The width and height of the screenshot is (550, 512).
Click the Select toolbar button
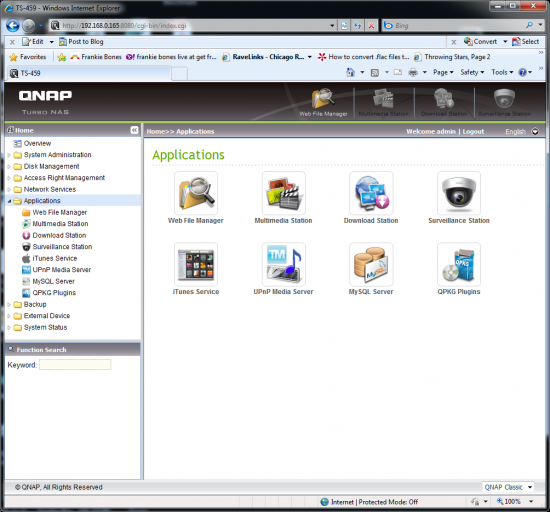tap(525, 42)
